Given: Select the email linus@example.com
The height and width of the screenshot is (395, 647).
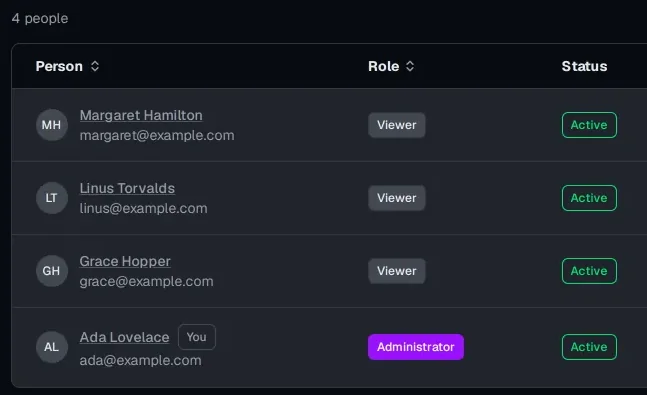Looking at the screenshot, I should coord(143,208).
